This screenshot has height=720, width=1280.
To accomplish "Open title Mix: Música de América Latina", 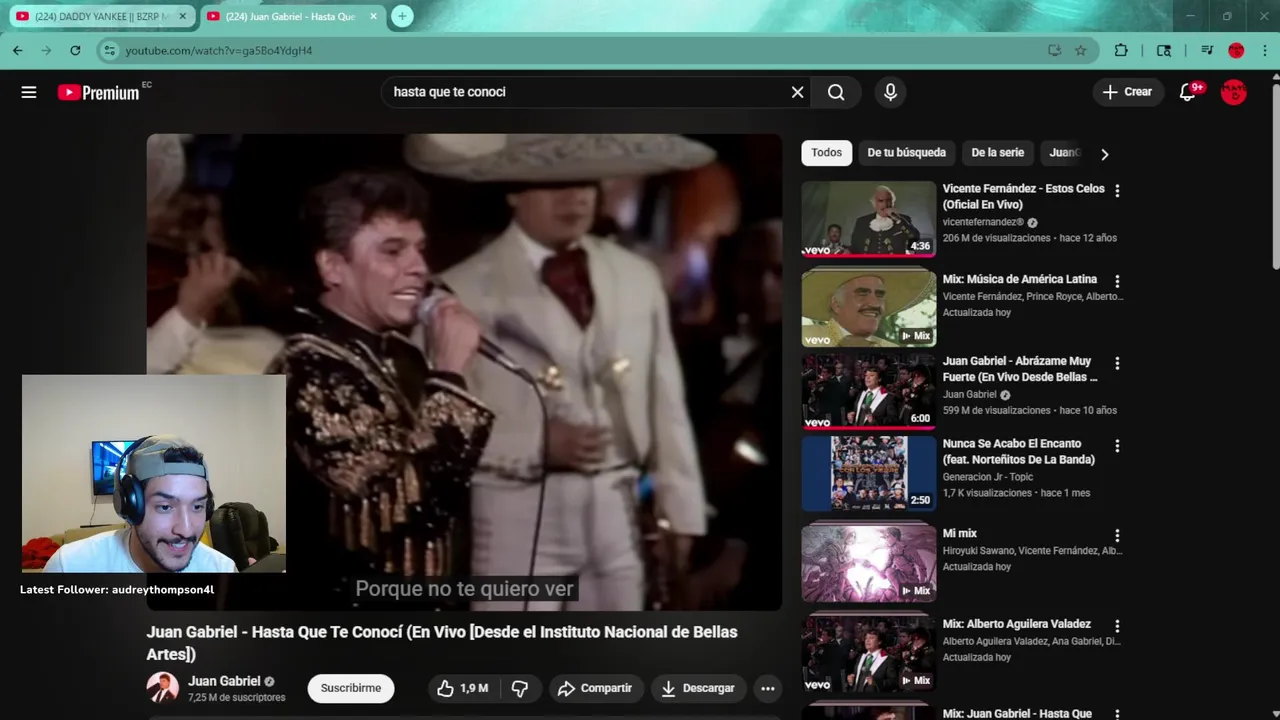I will click(x=1020, y=279).
